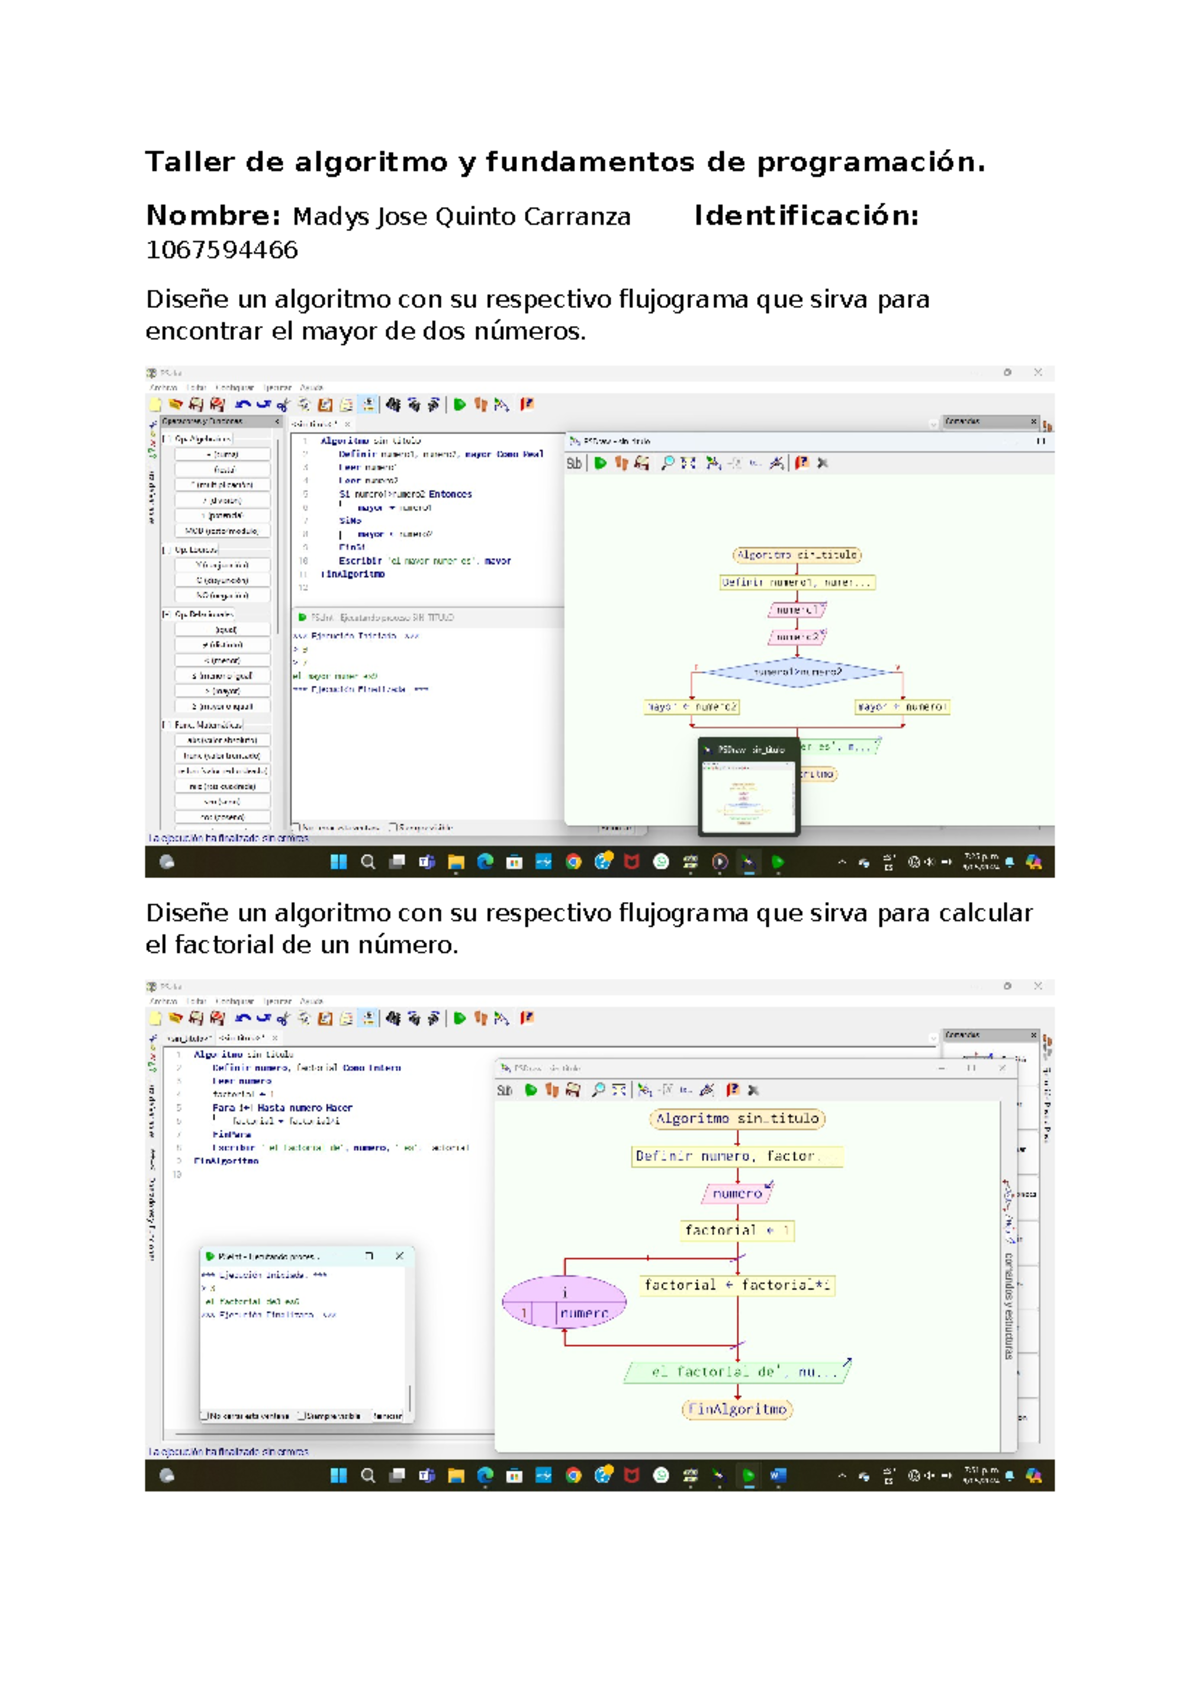
Task: Click zoom magnifier in upper PSDraw toolbar
Action: click(x=667, y=463)
